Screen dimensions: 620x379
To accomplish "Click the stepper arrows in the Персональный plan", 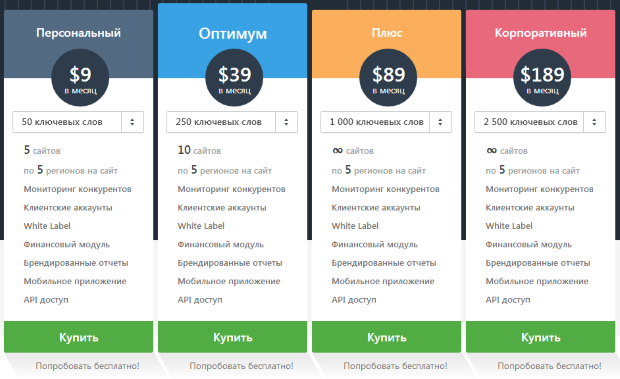I will [132, 122].
